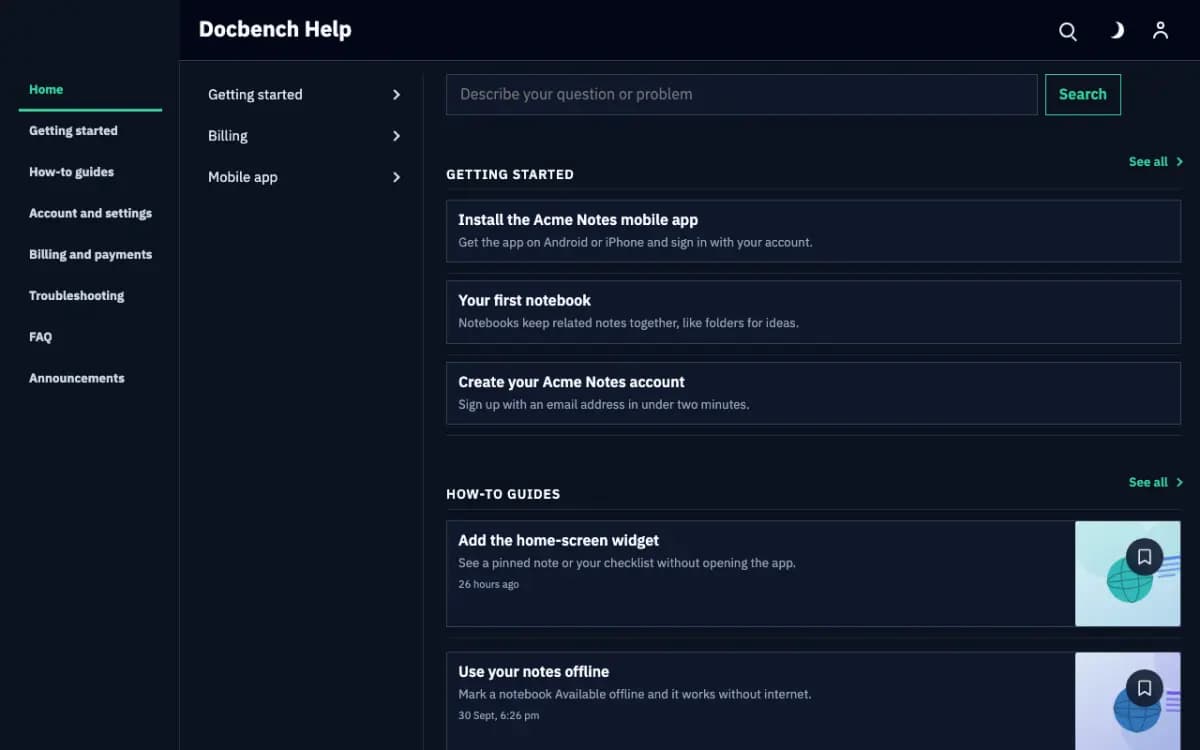1200x750 pixels.
Task: Select Billing in the category list
Action: 228,136
